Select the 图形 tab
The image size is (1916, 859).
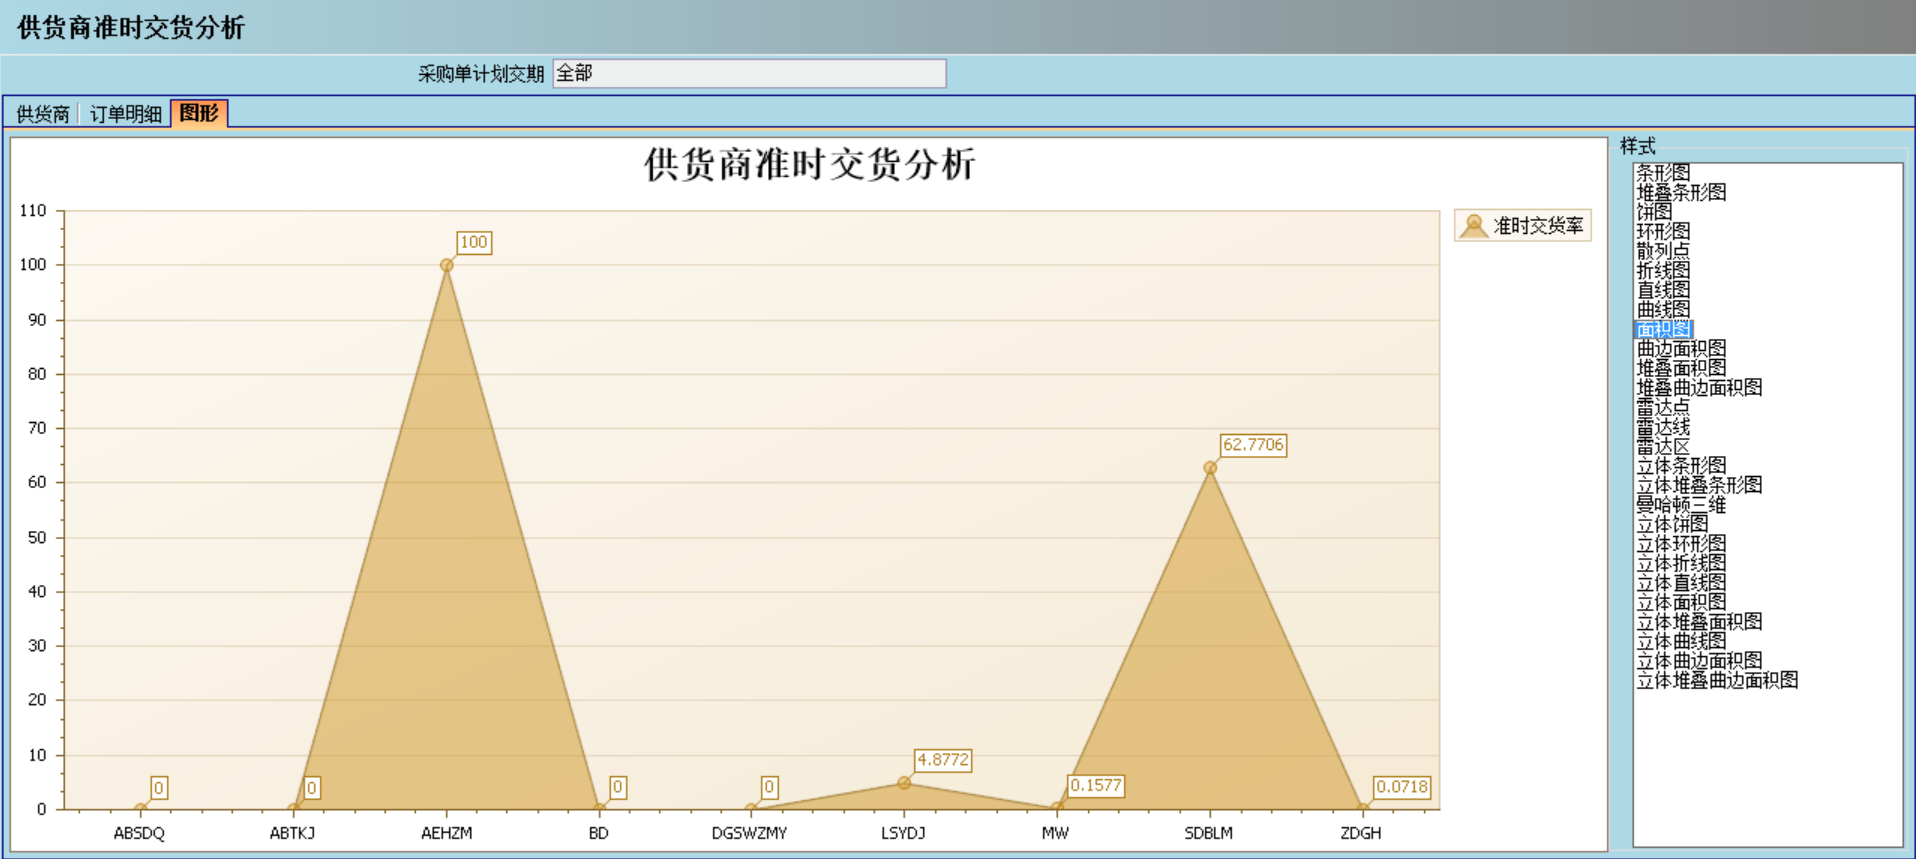pos(199,113)
